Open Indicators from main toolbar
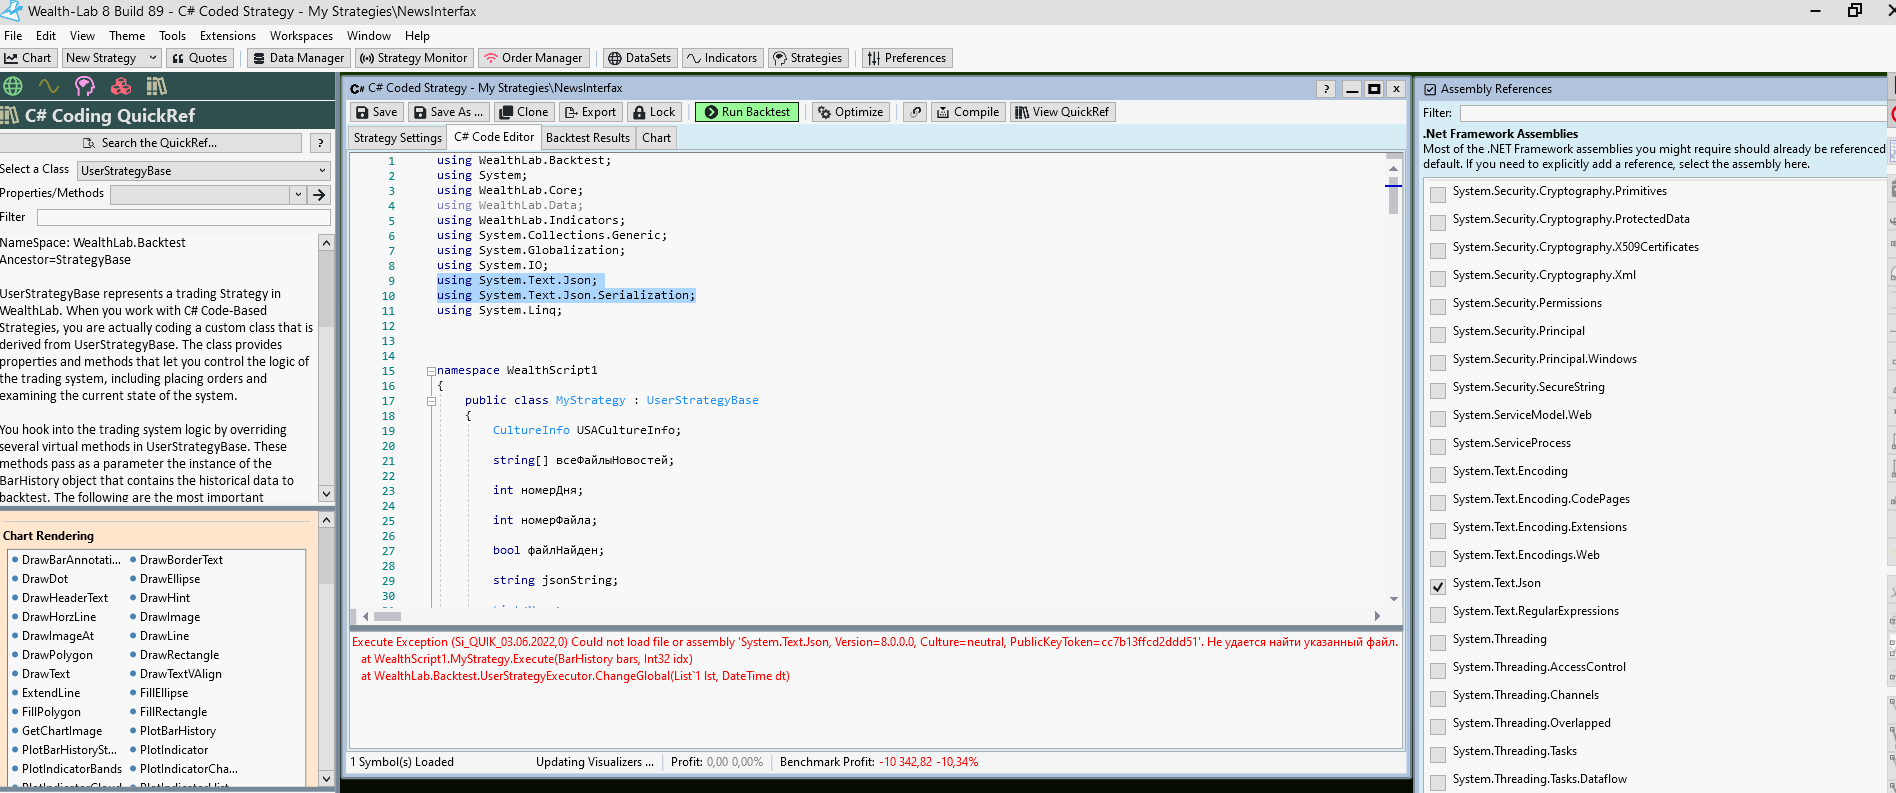Viewport: 1896px width, 793px height. click(722, 58)
